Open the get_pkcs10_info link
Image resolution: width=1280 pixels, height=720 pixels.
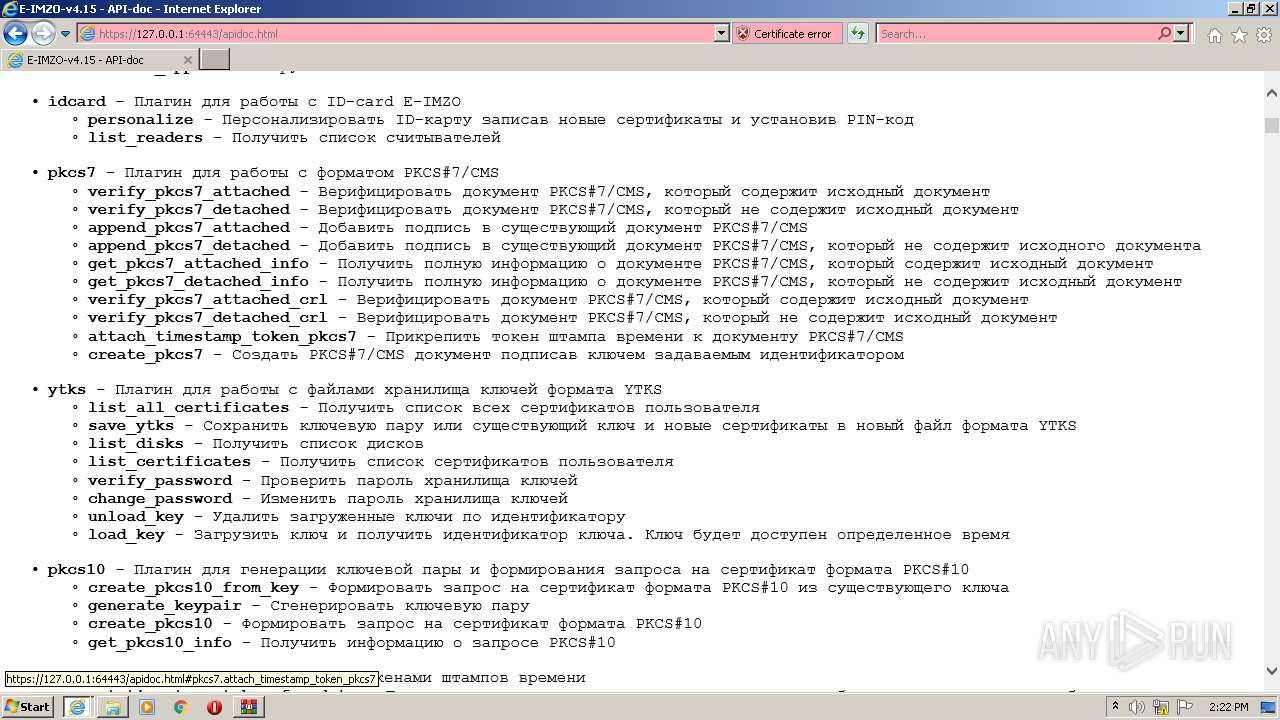coord(160,642)
